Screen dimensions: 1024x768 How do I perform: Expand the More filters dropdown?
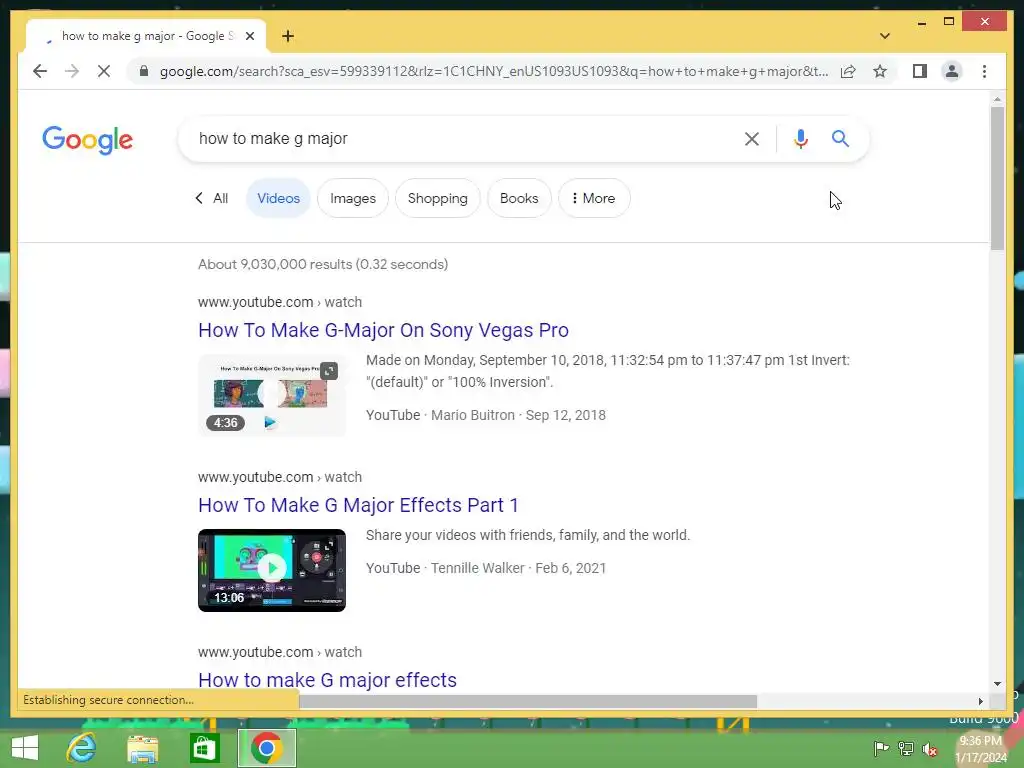(594, 198)
